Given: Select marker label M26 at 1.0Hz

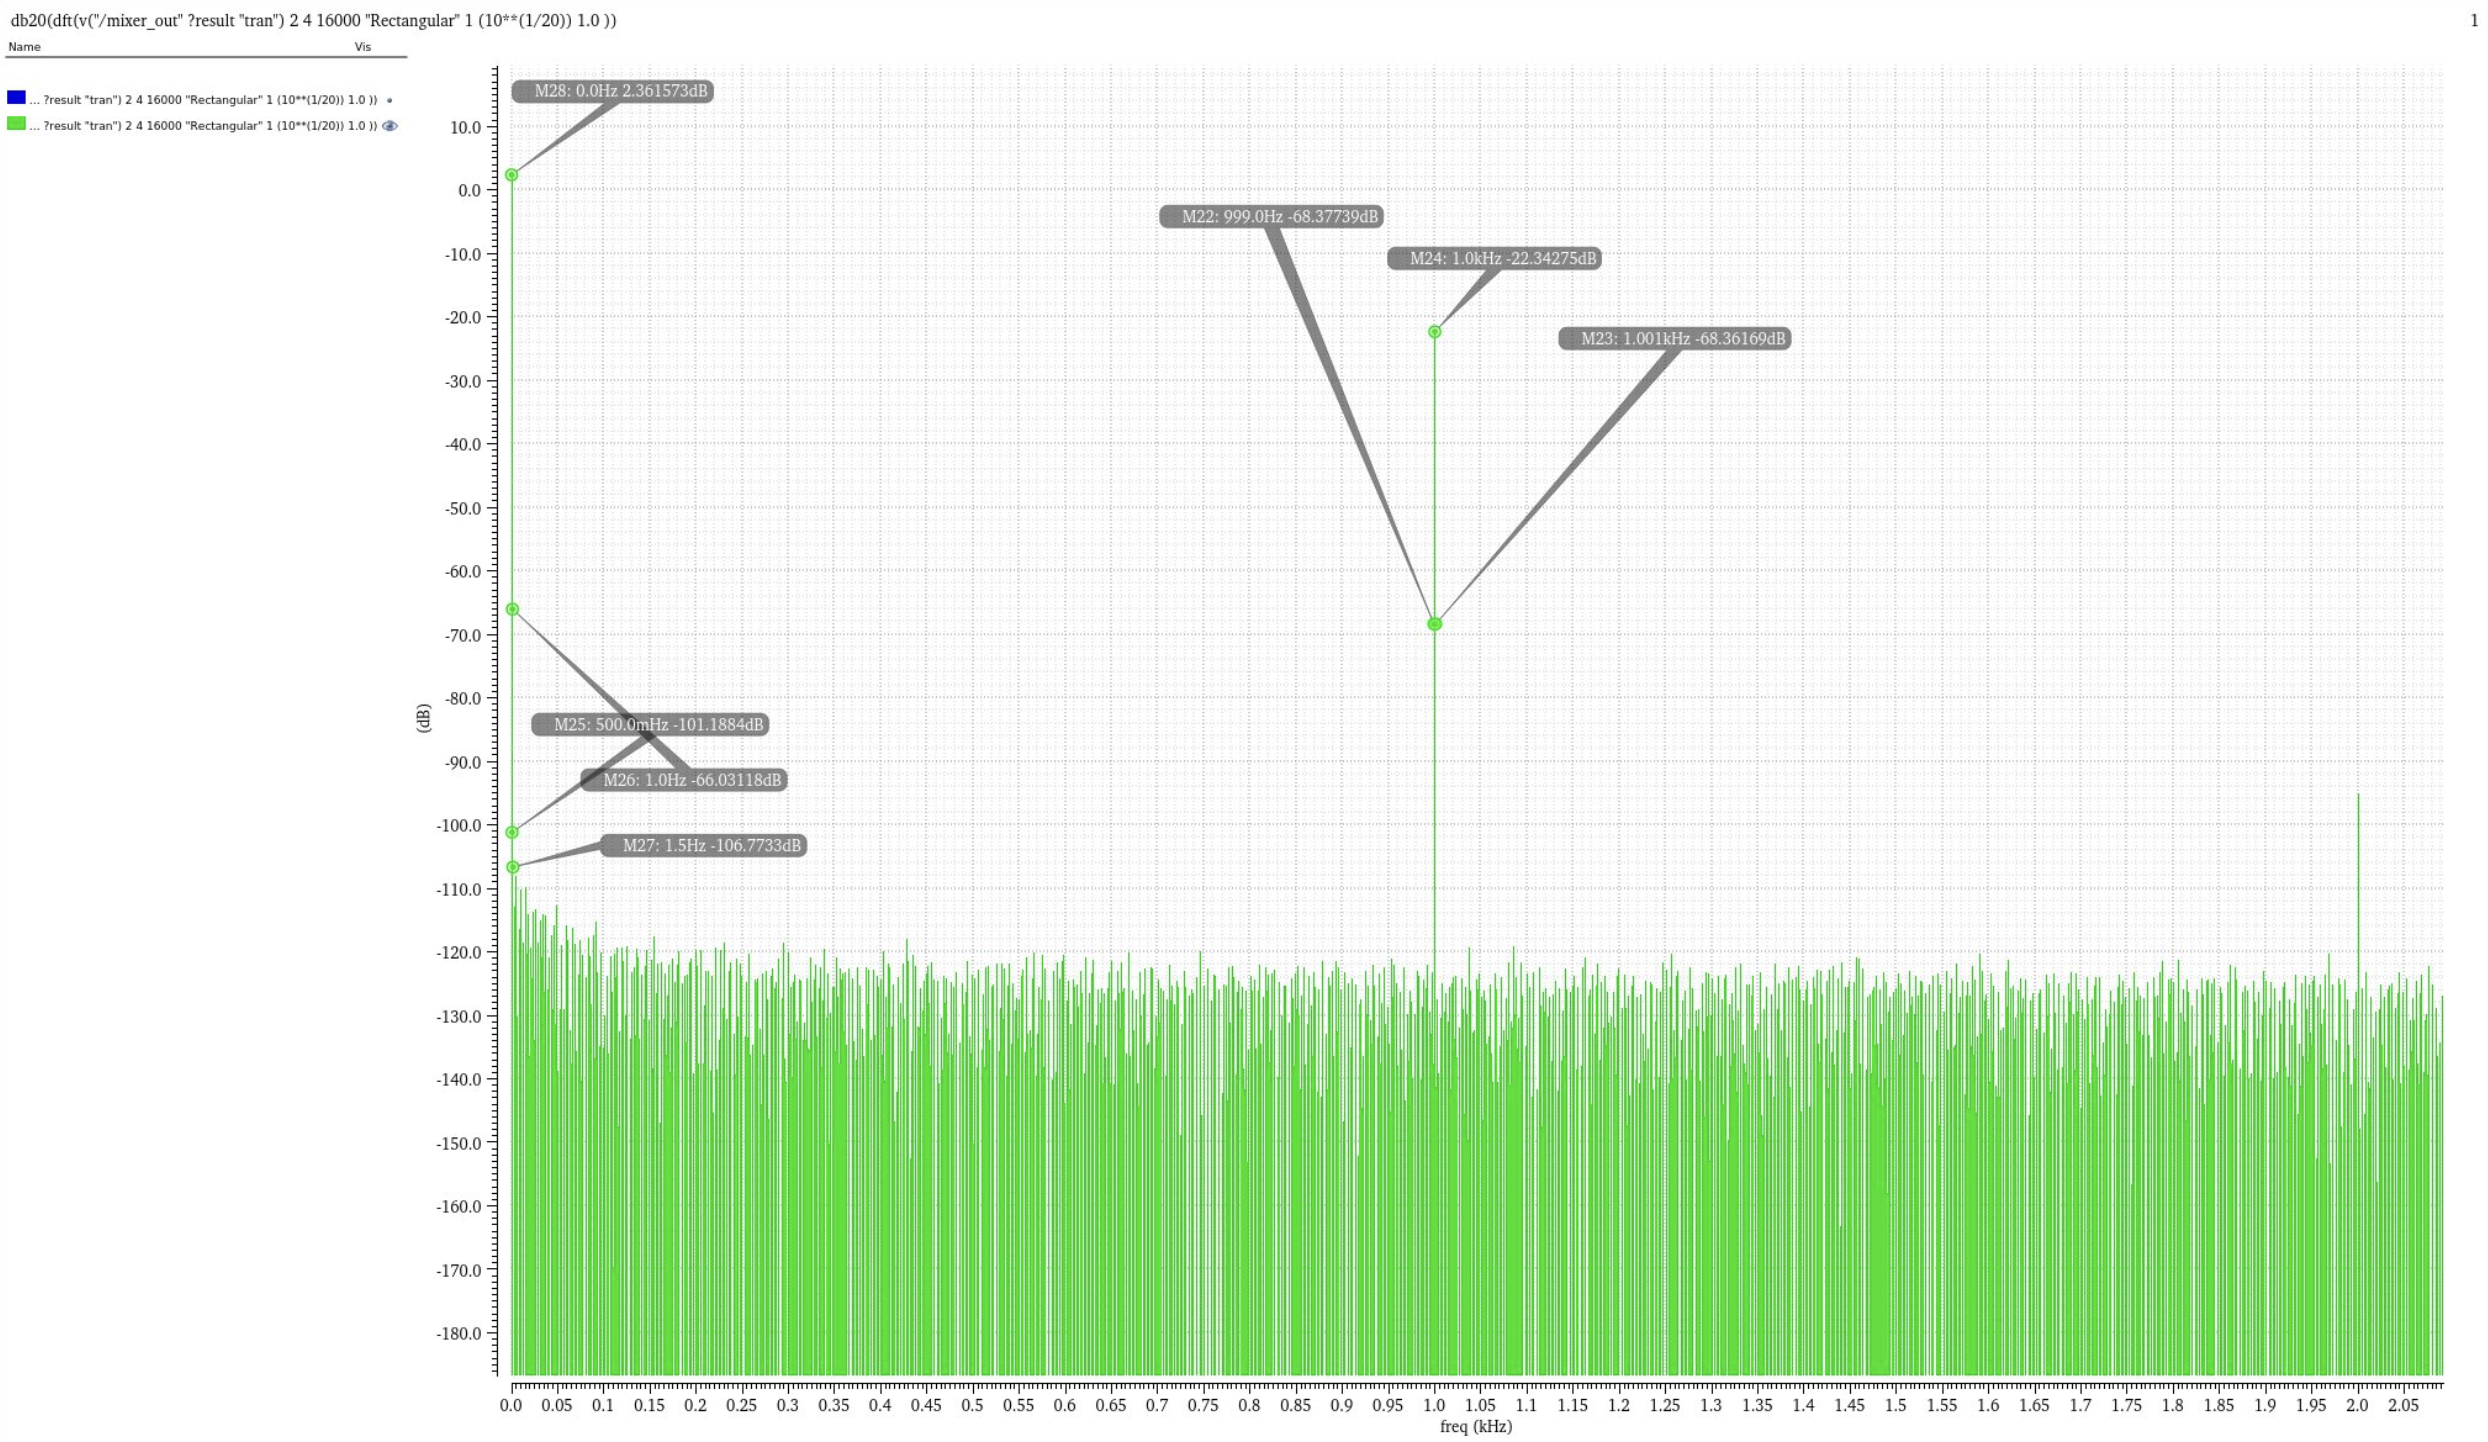Looking at the screenshot, I should point(684,779).
